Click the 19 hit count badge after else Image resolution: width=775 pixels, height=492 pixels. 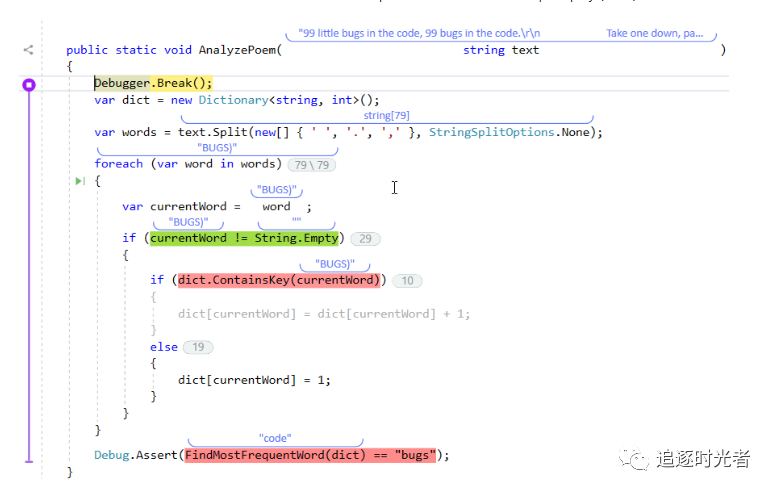198,347
